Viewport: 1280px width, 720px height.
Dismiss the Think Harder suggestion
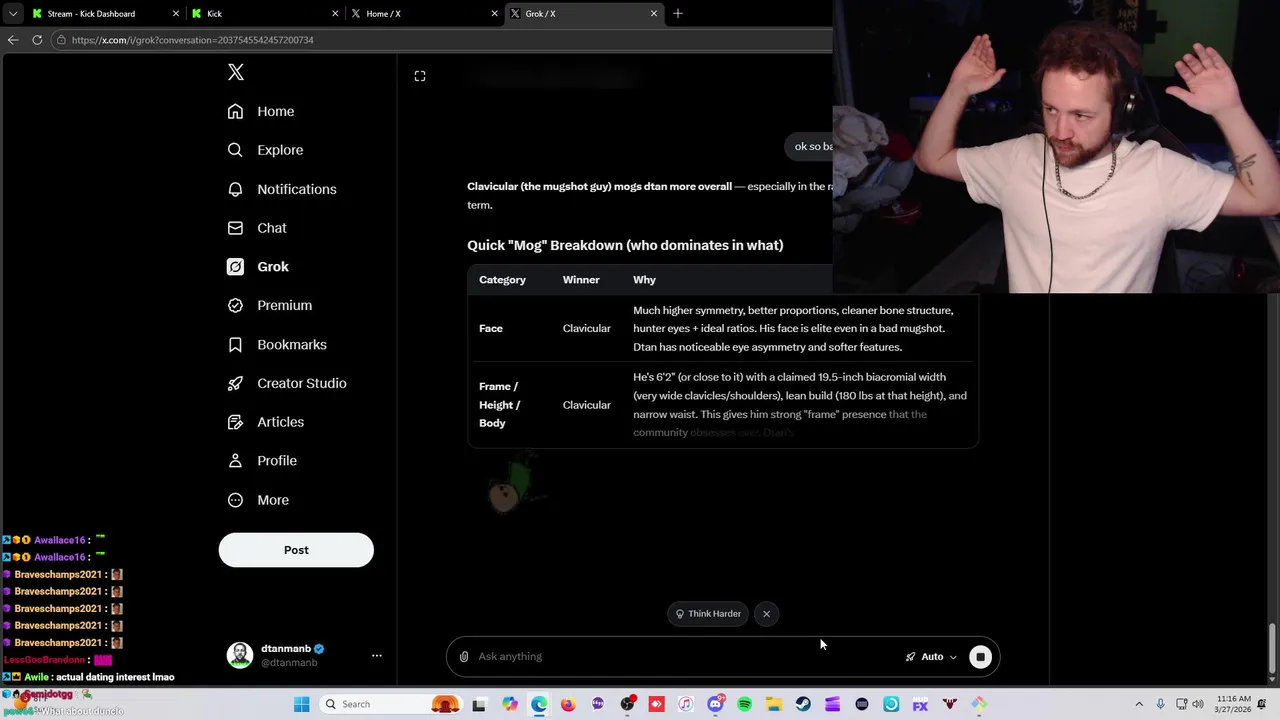pos(766,614)
